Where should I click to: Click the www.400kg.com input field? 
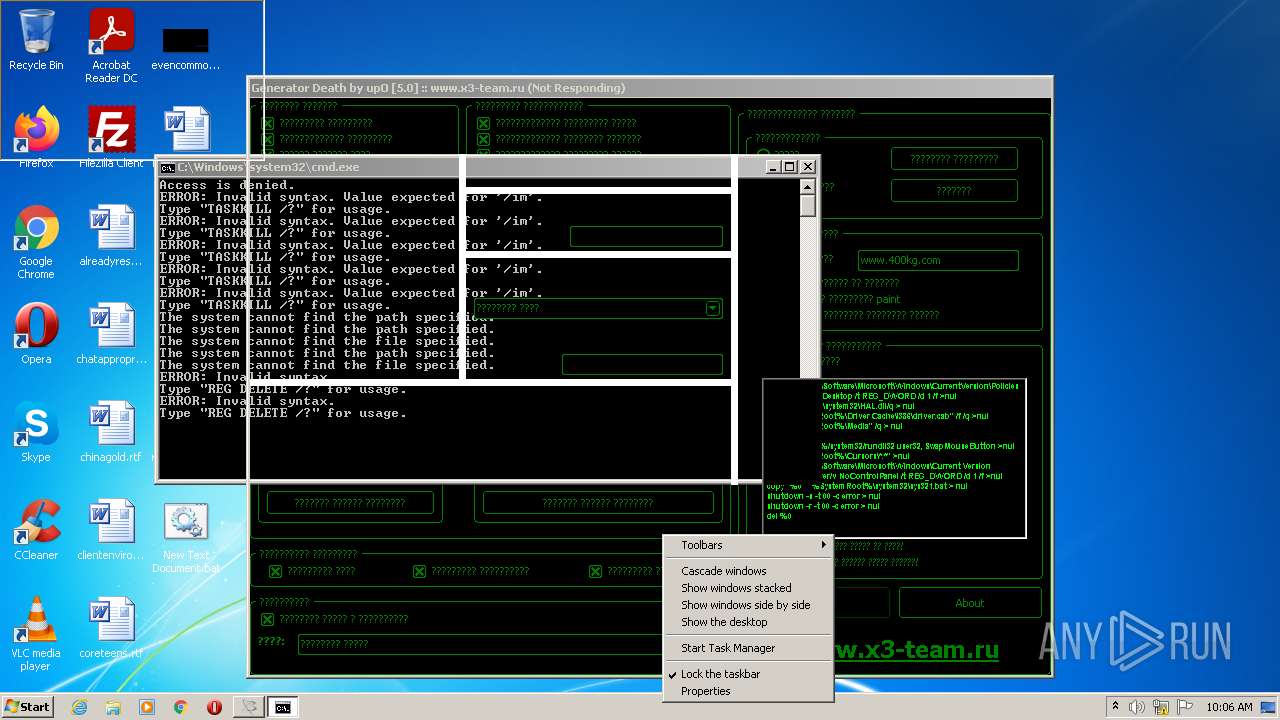click(x=938, y=260)
